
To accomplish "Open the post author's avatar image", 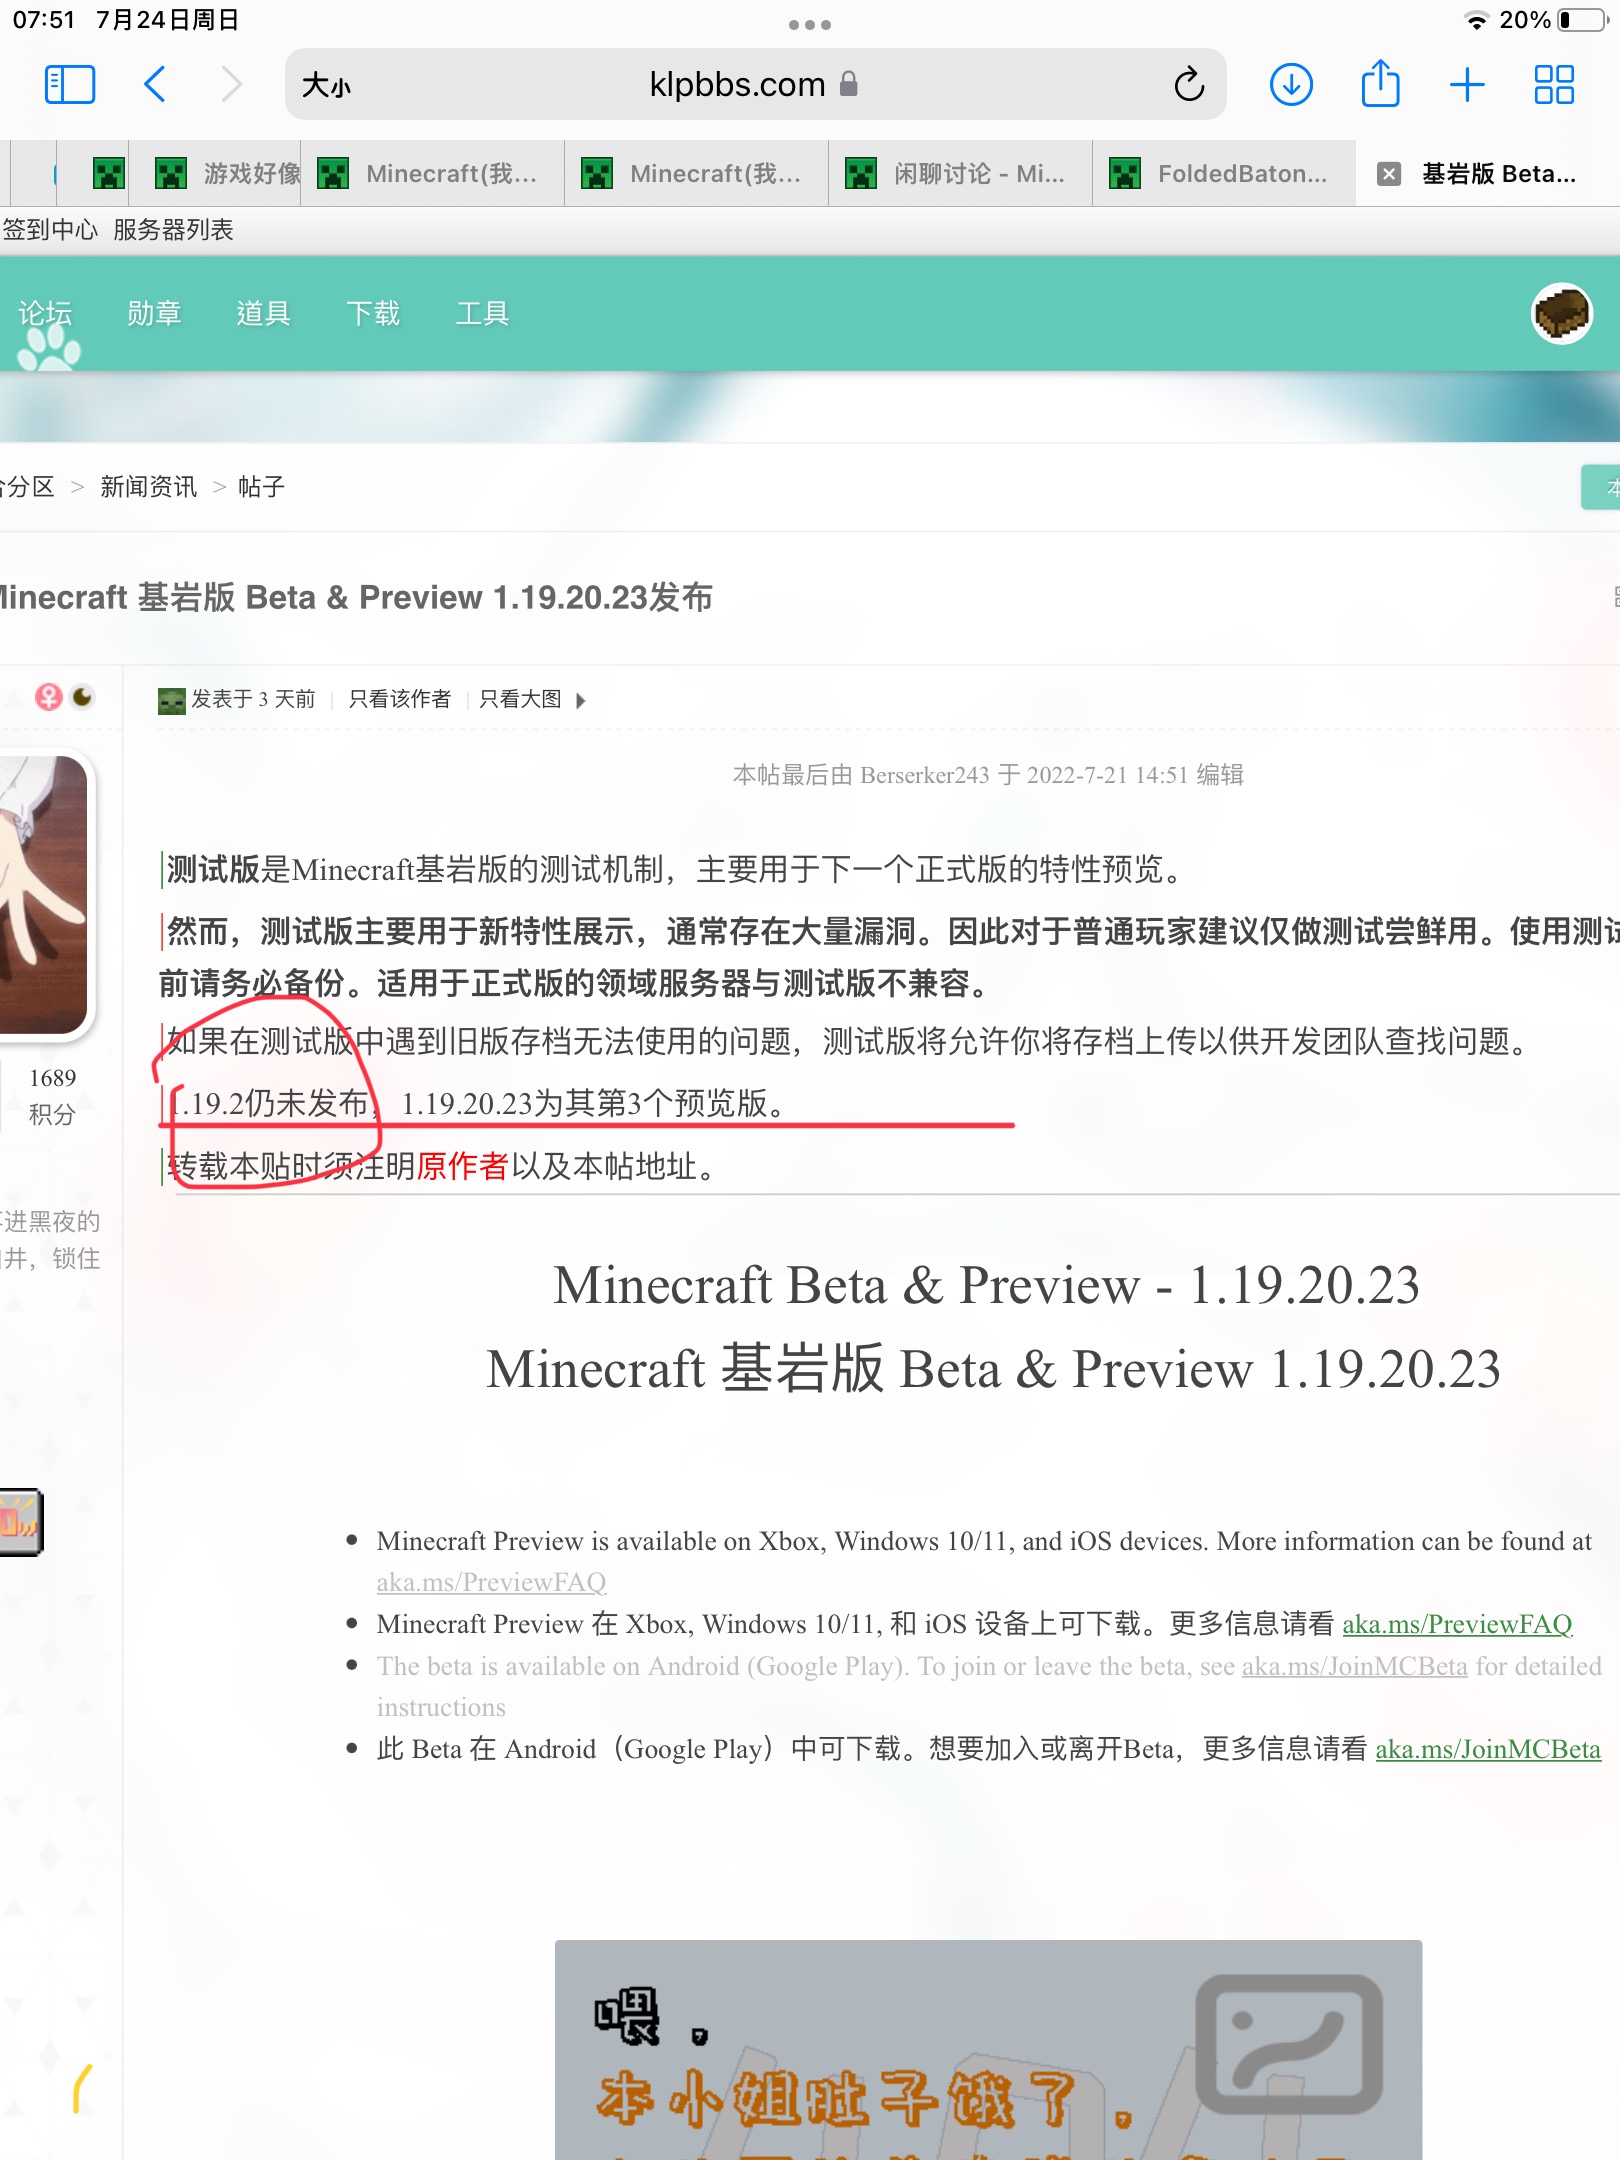I will (x=44, y=895).
